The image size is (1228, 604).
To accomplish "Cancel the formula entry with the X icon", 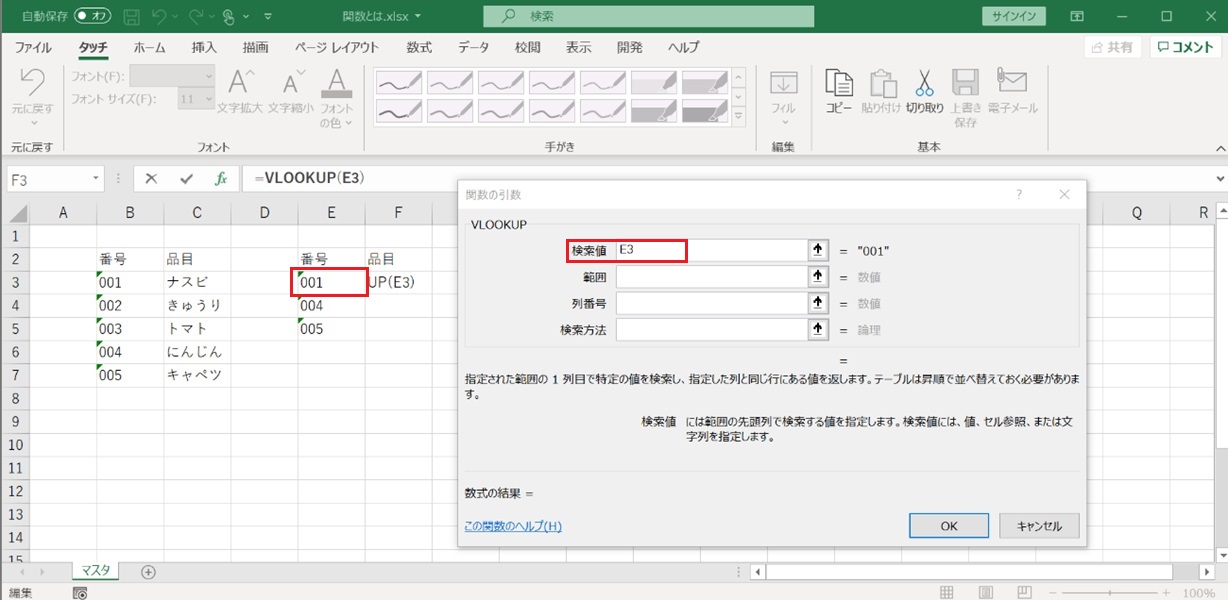I will pyautogui.click(x=151, y=179).
